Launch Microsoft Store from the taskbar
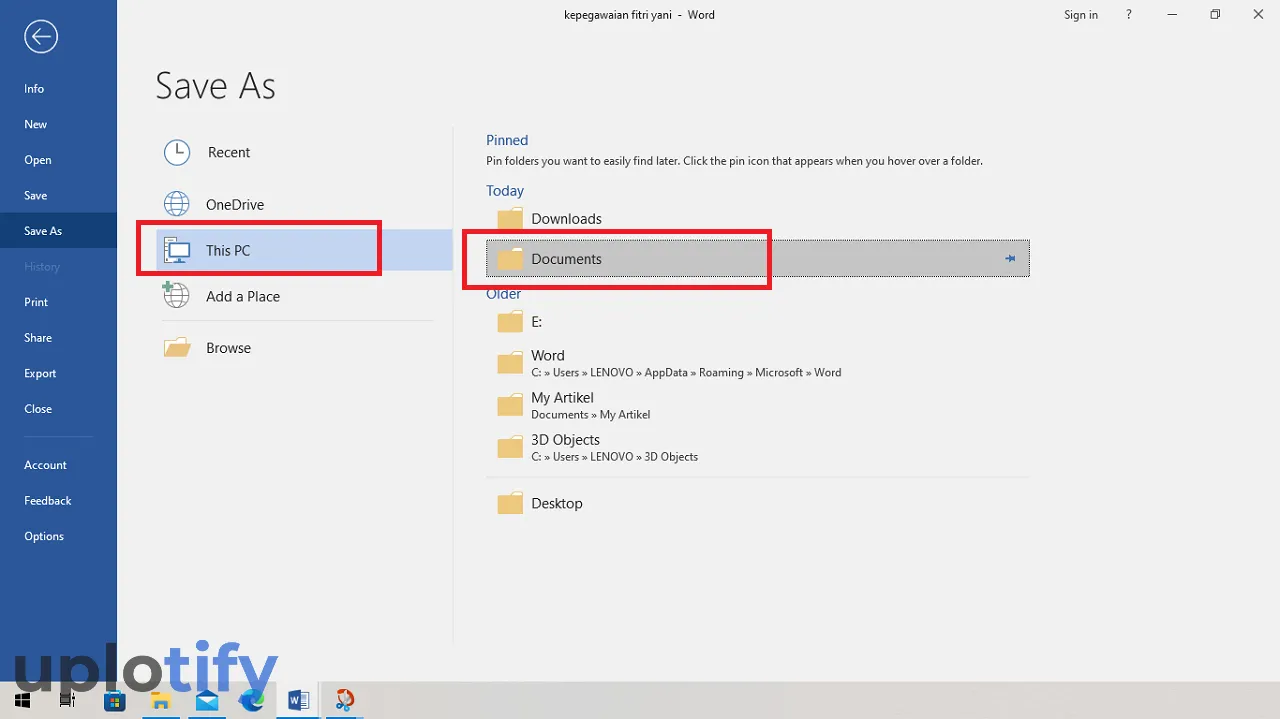This screenshot has width=1280, height=719. pos(115,700)
